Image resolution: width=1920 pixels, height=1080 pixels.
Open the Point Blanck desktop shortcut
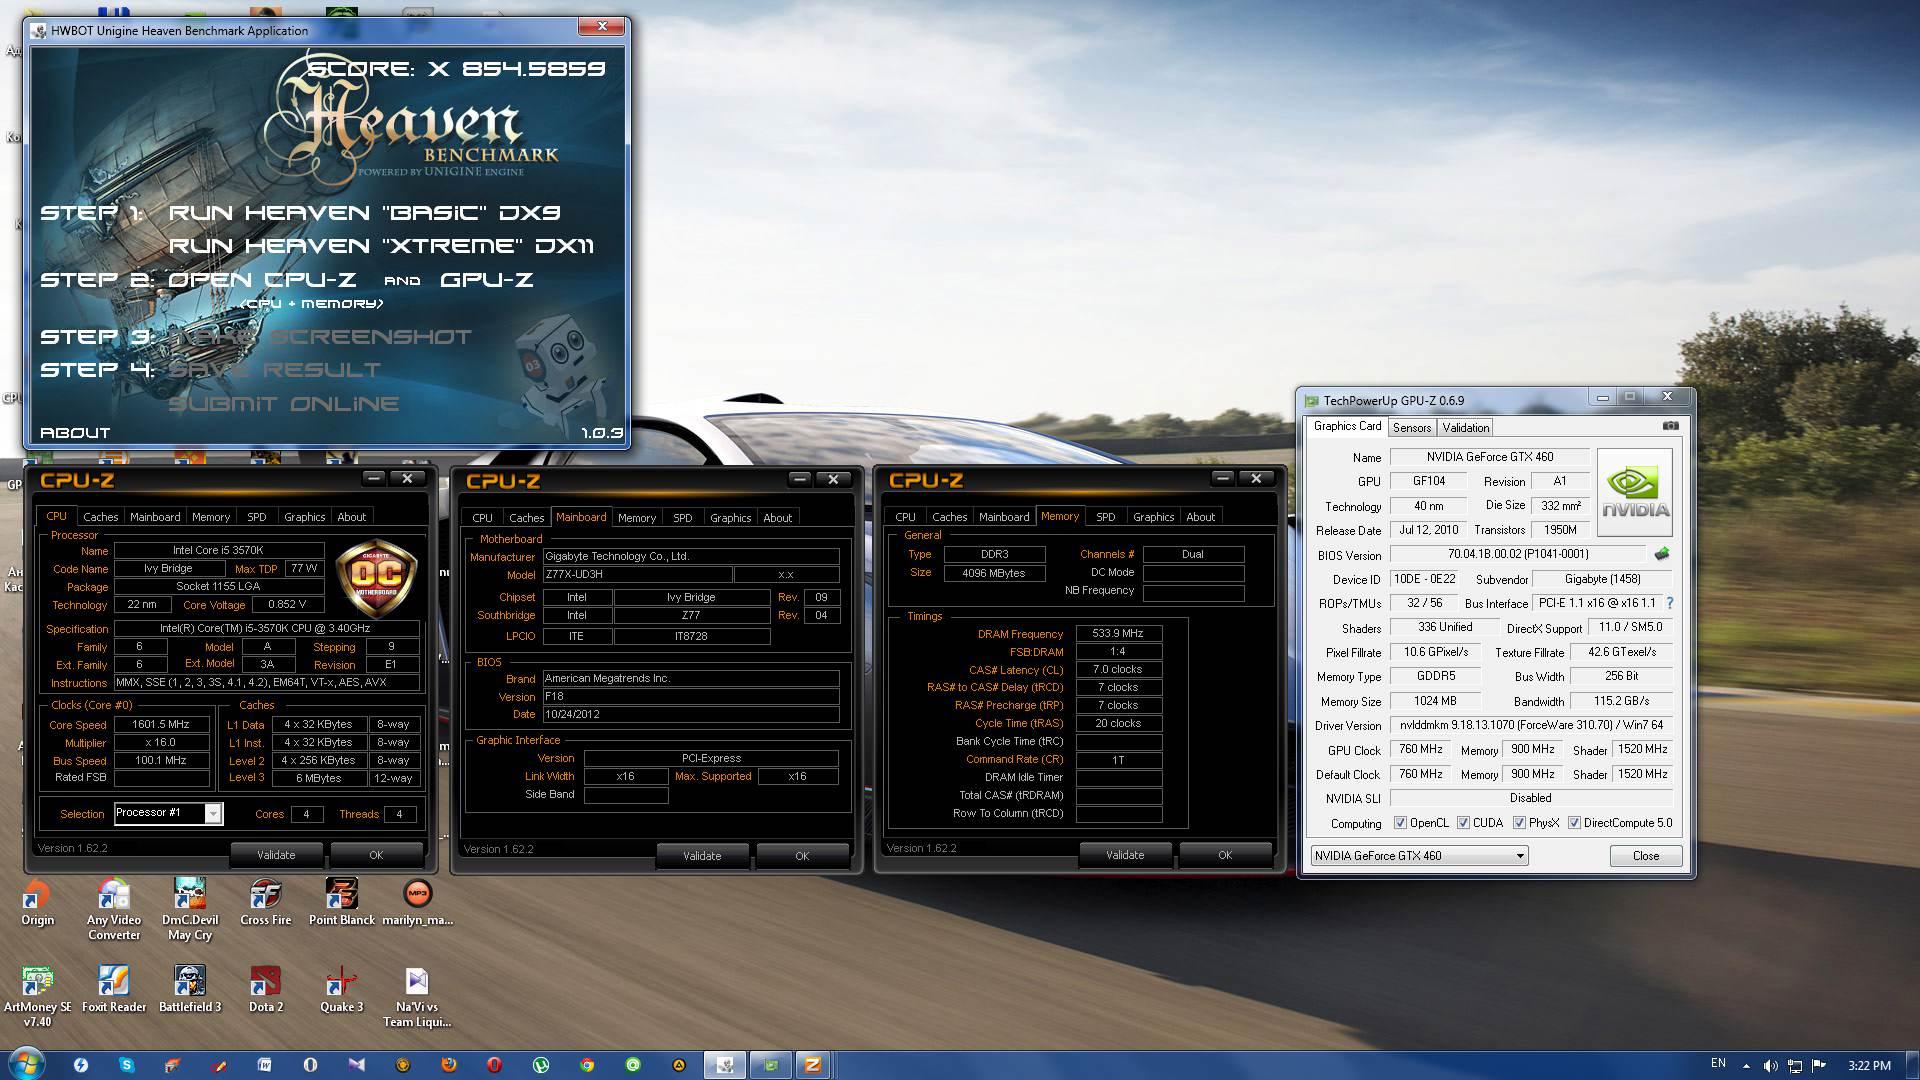[x=342, y=902]
